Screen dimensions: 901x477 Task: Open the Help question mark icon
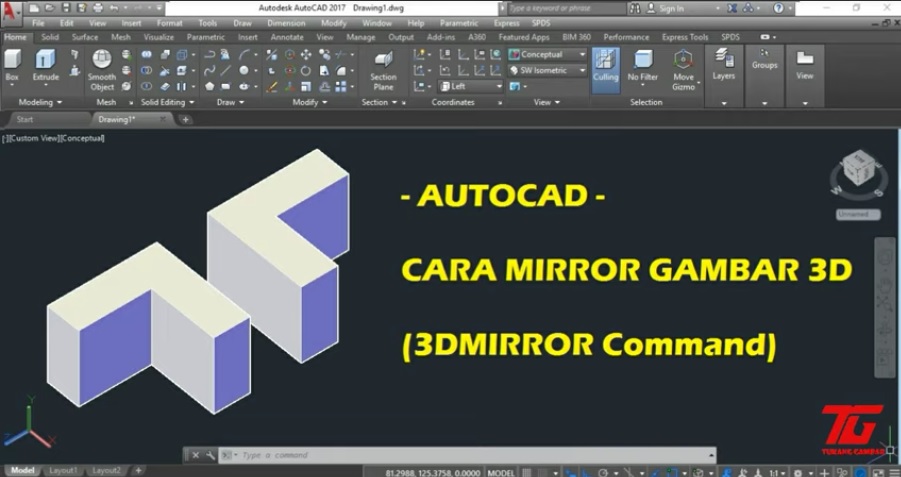tap(778, 8)
